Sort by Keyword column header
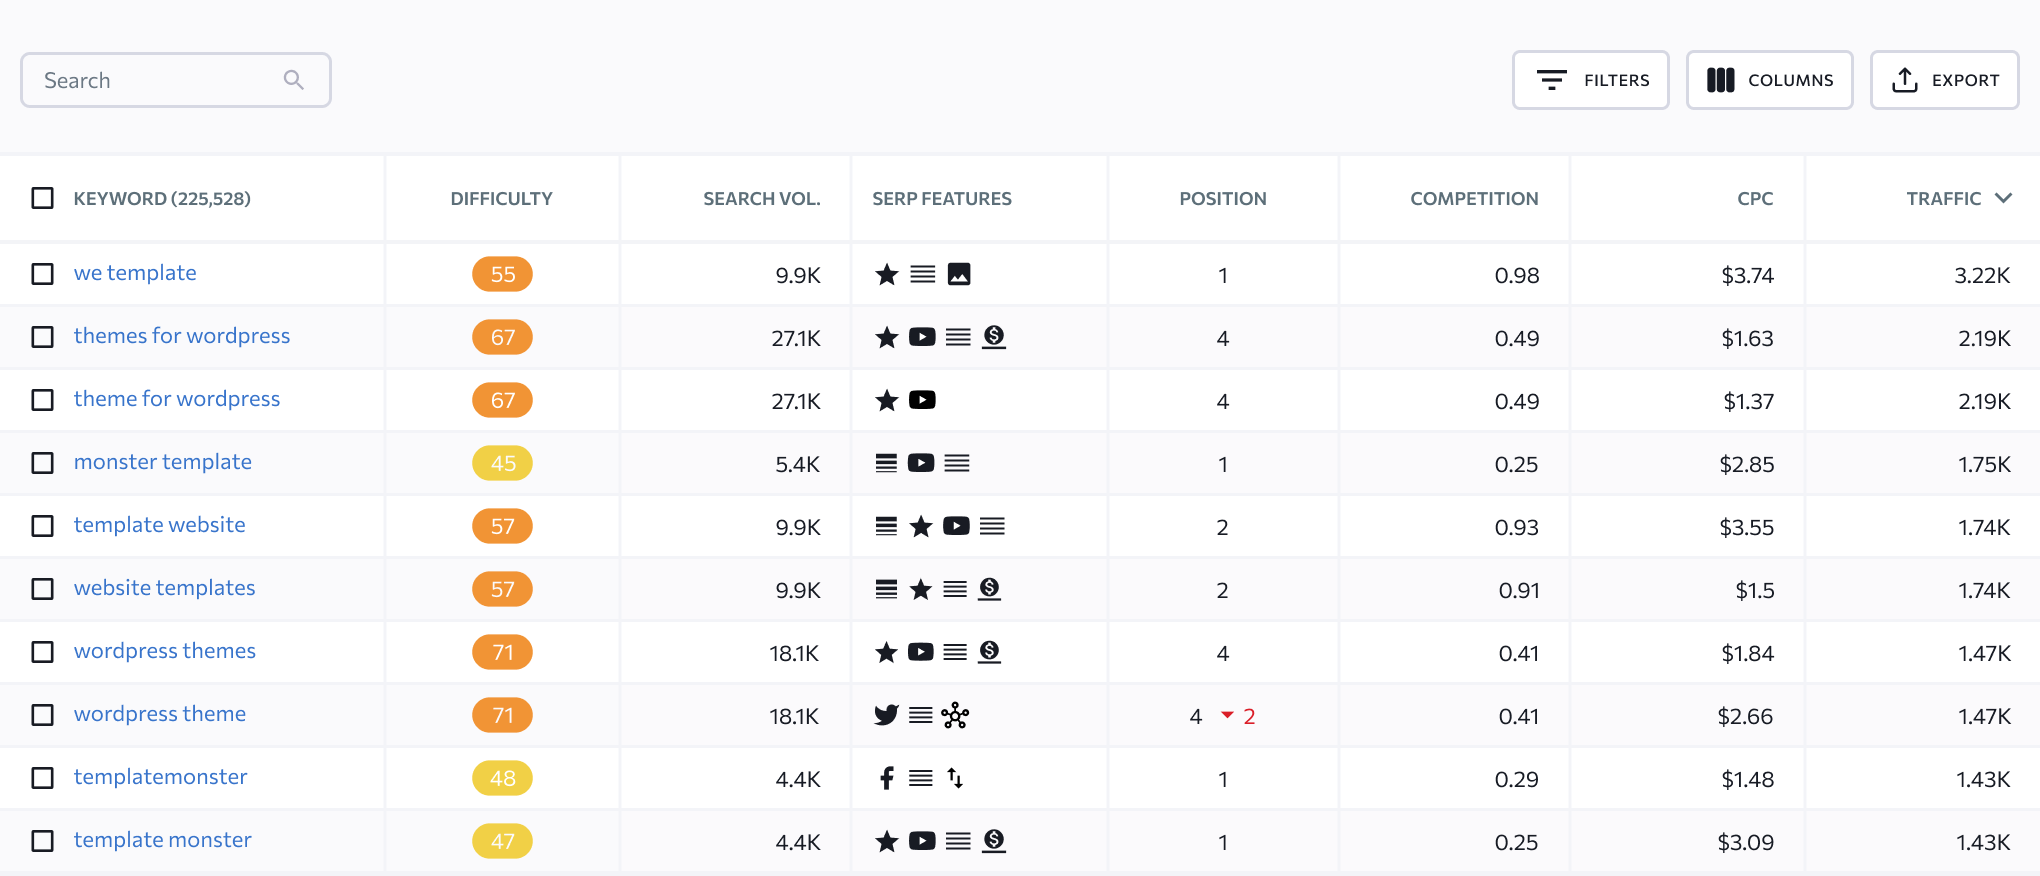The image size is (2040, 876). (162, 198)
